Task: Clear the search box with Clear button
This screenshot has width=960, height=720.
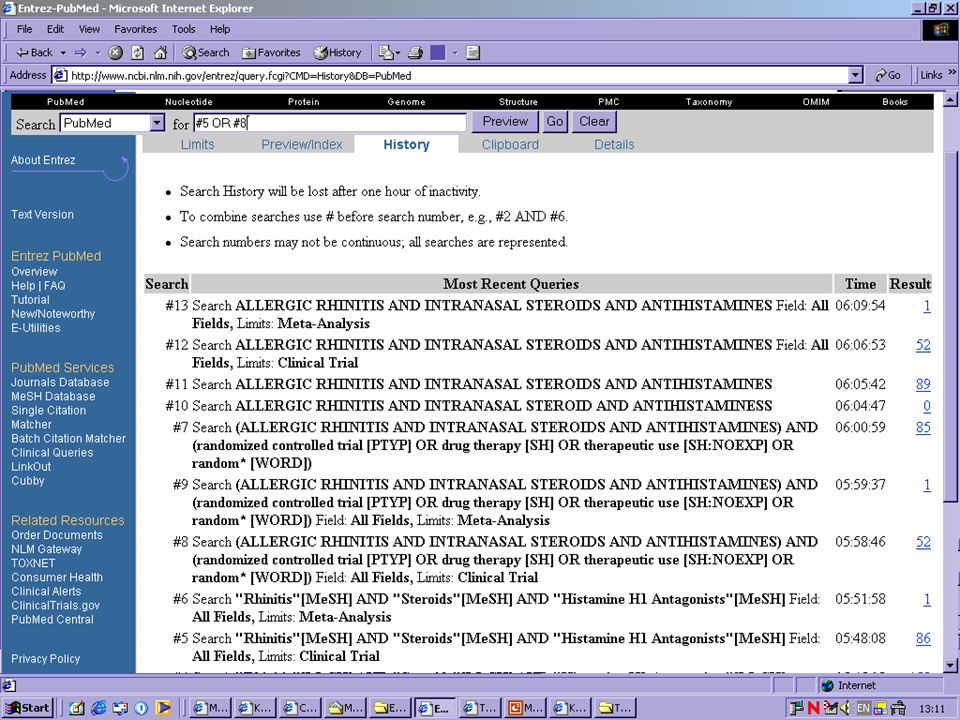Action: 594,122
